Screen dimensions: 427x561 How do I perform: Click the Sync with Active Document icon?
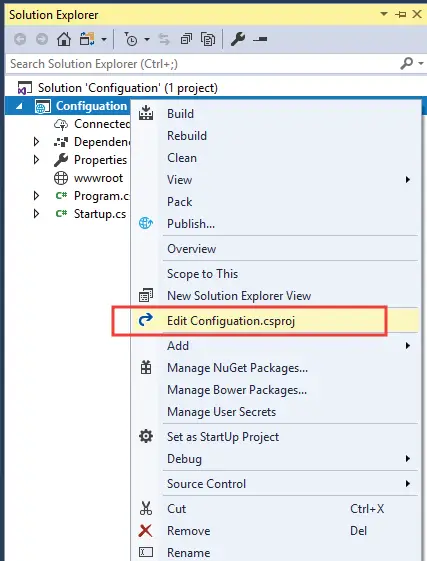164,39
